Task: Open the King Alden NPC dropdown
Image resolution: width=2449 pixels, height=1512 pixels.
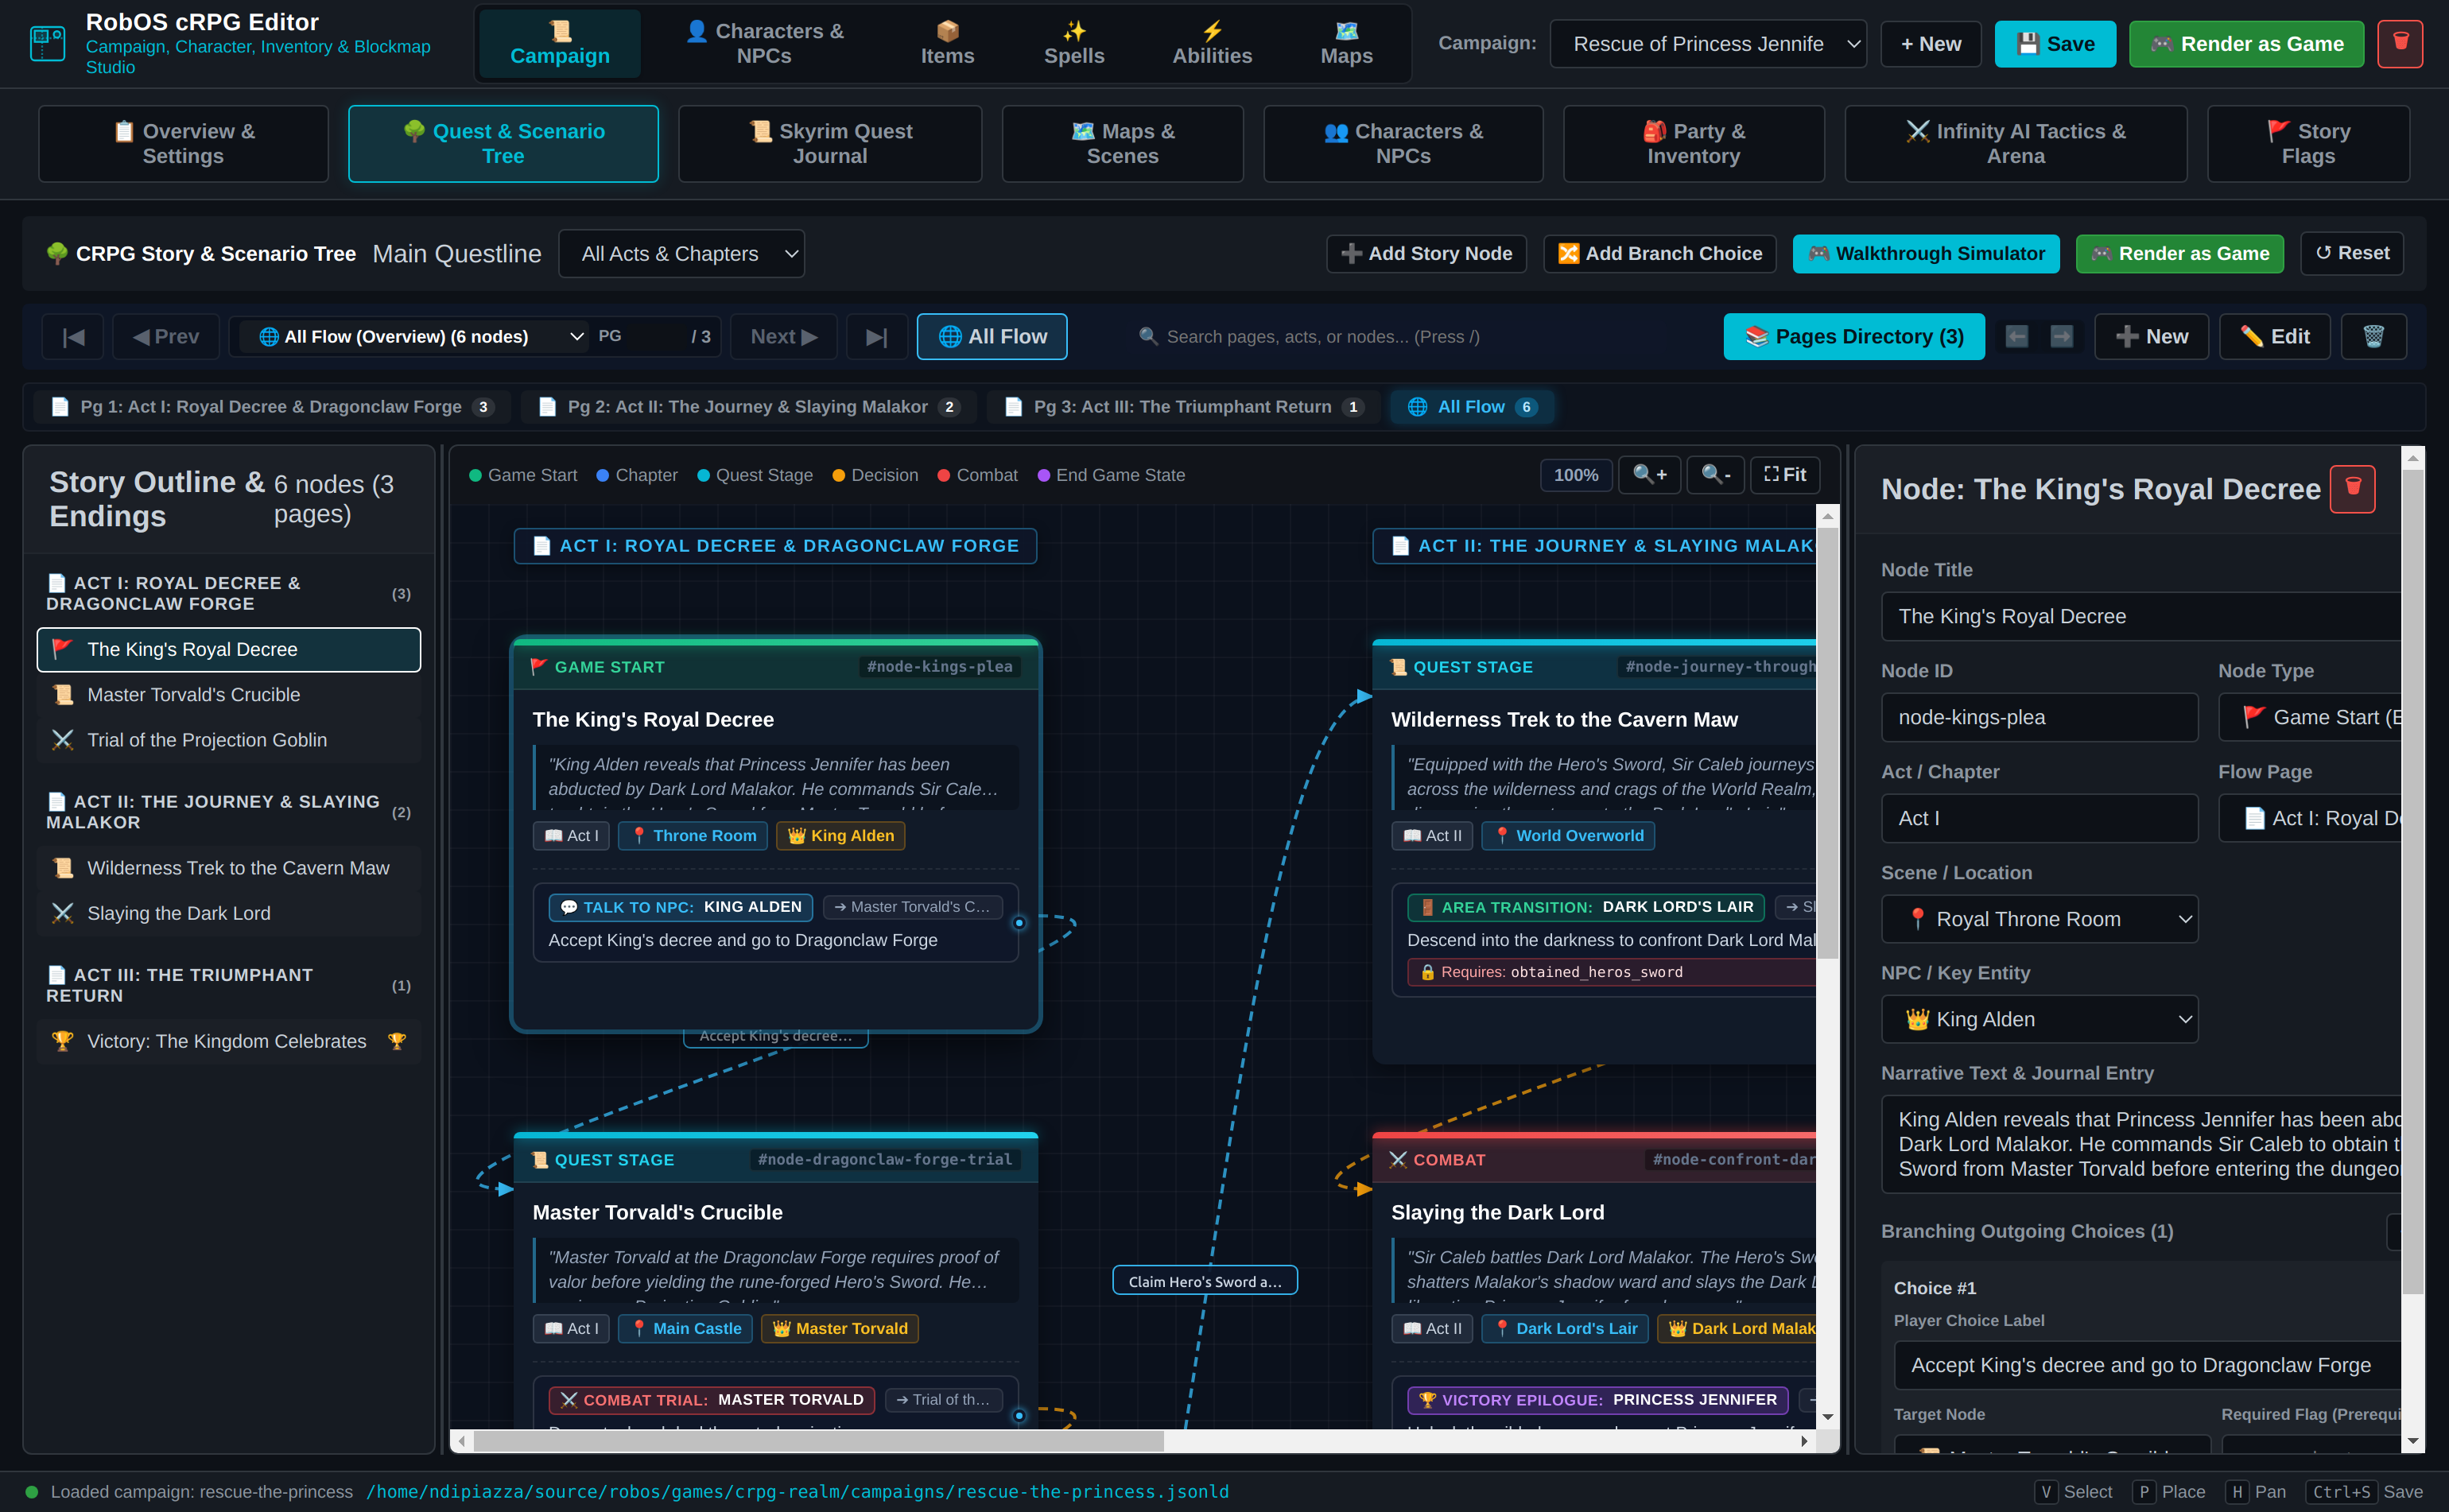Action: coord(2039,1019)
